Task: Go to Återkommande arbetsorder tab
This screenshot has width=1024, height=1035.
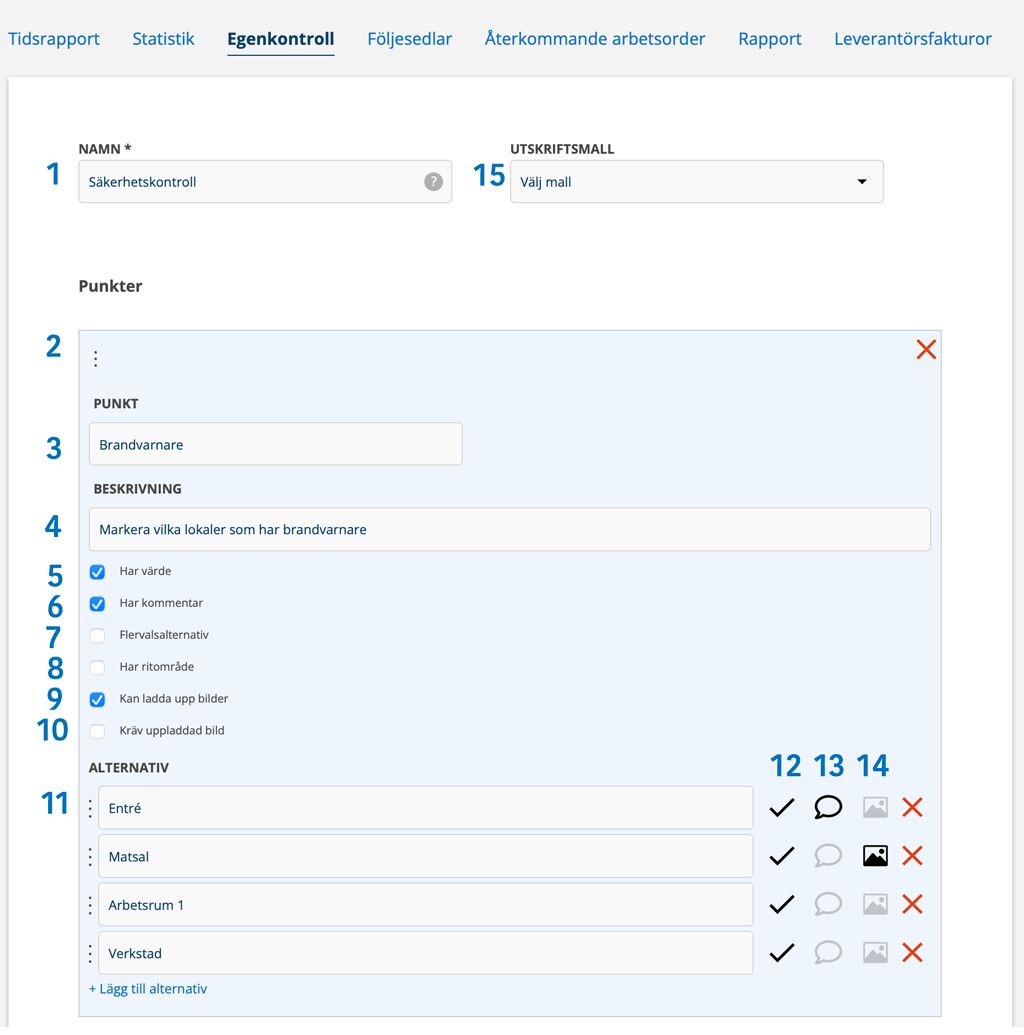Action: (595, 39)
